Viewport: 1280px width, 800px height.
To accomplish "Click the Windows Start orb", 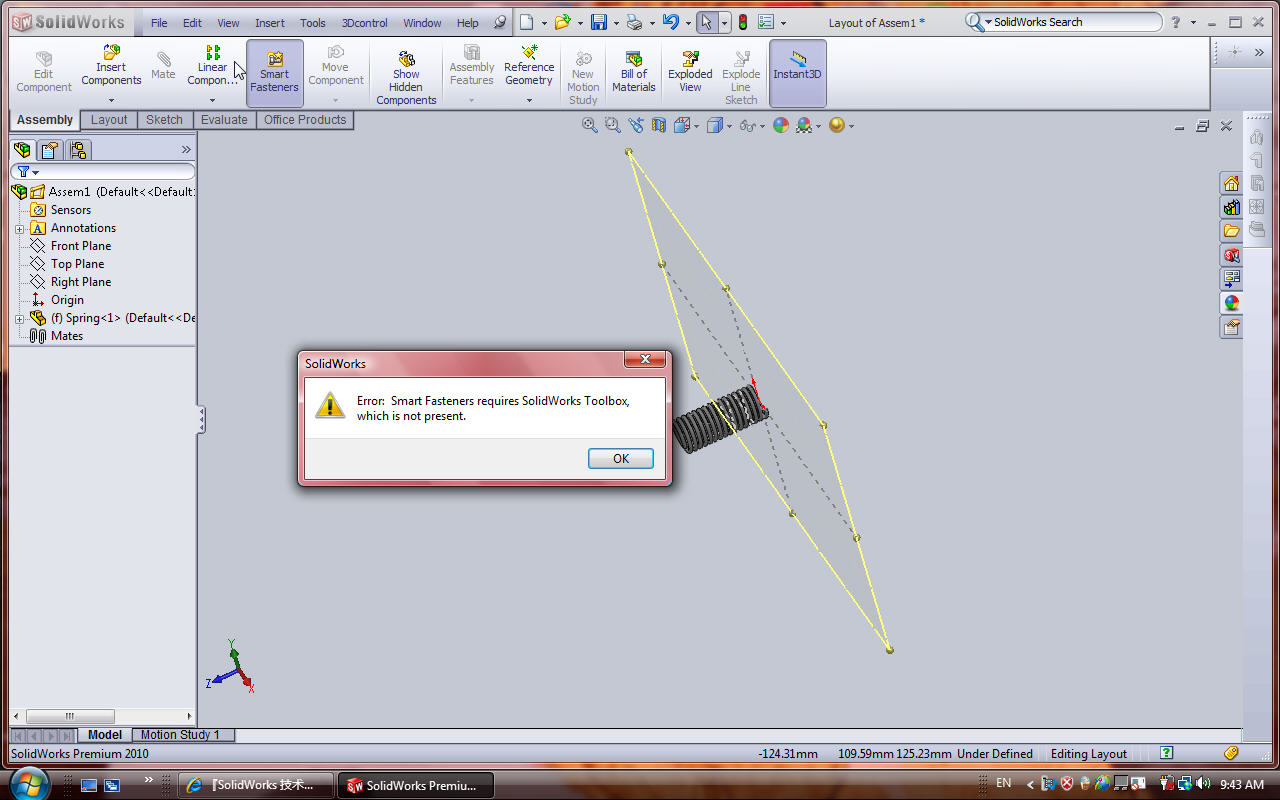I will pos(27,783).
